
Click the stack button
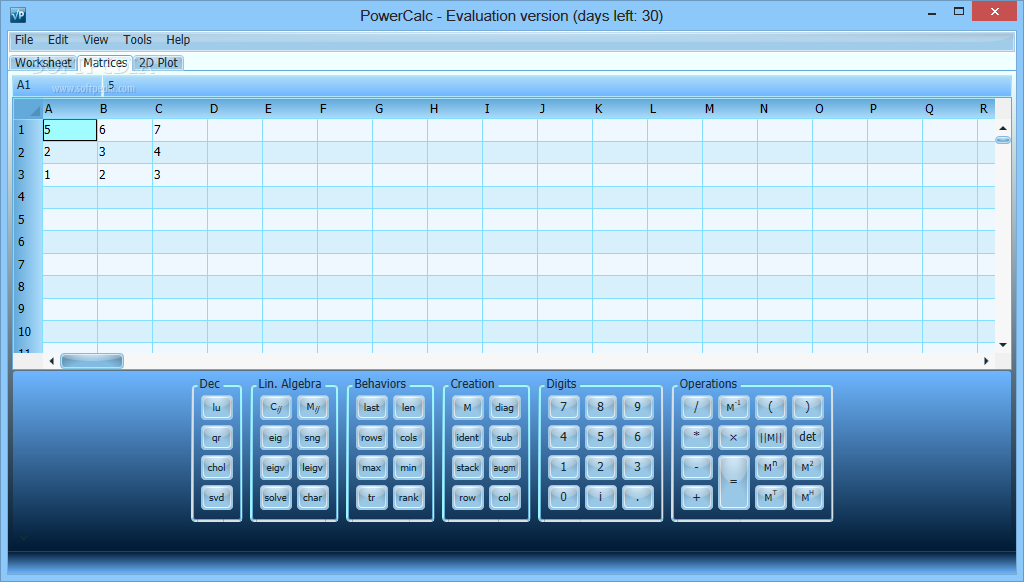(x=468, y=468)
